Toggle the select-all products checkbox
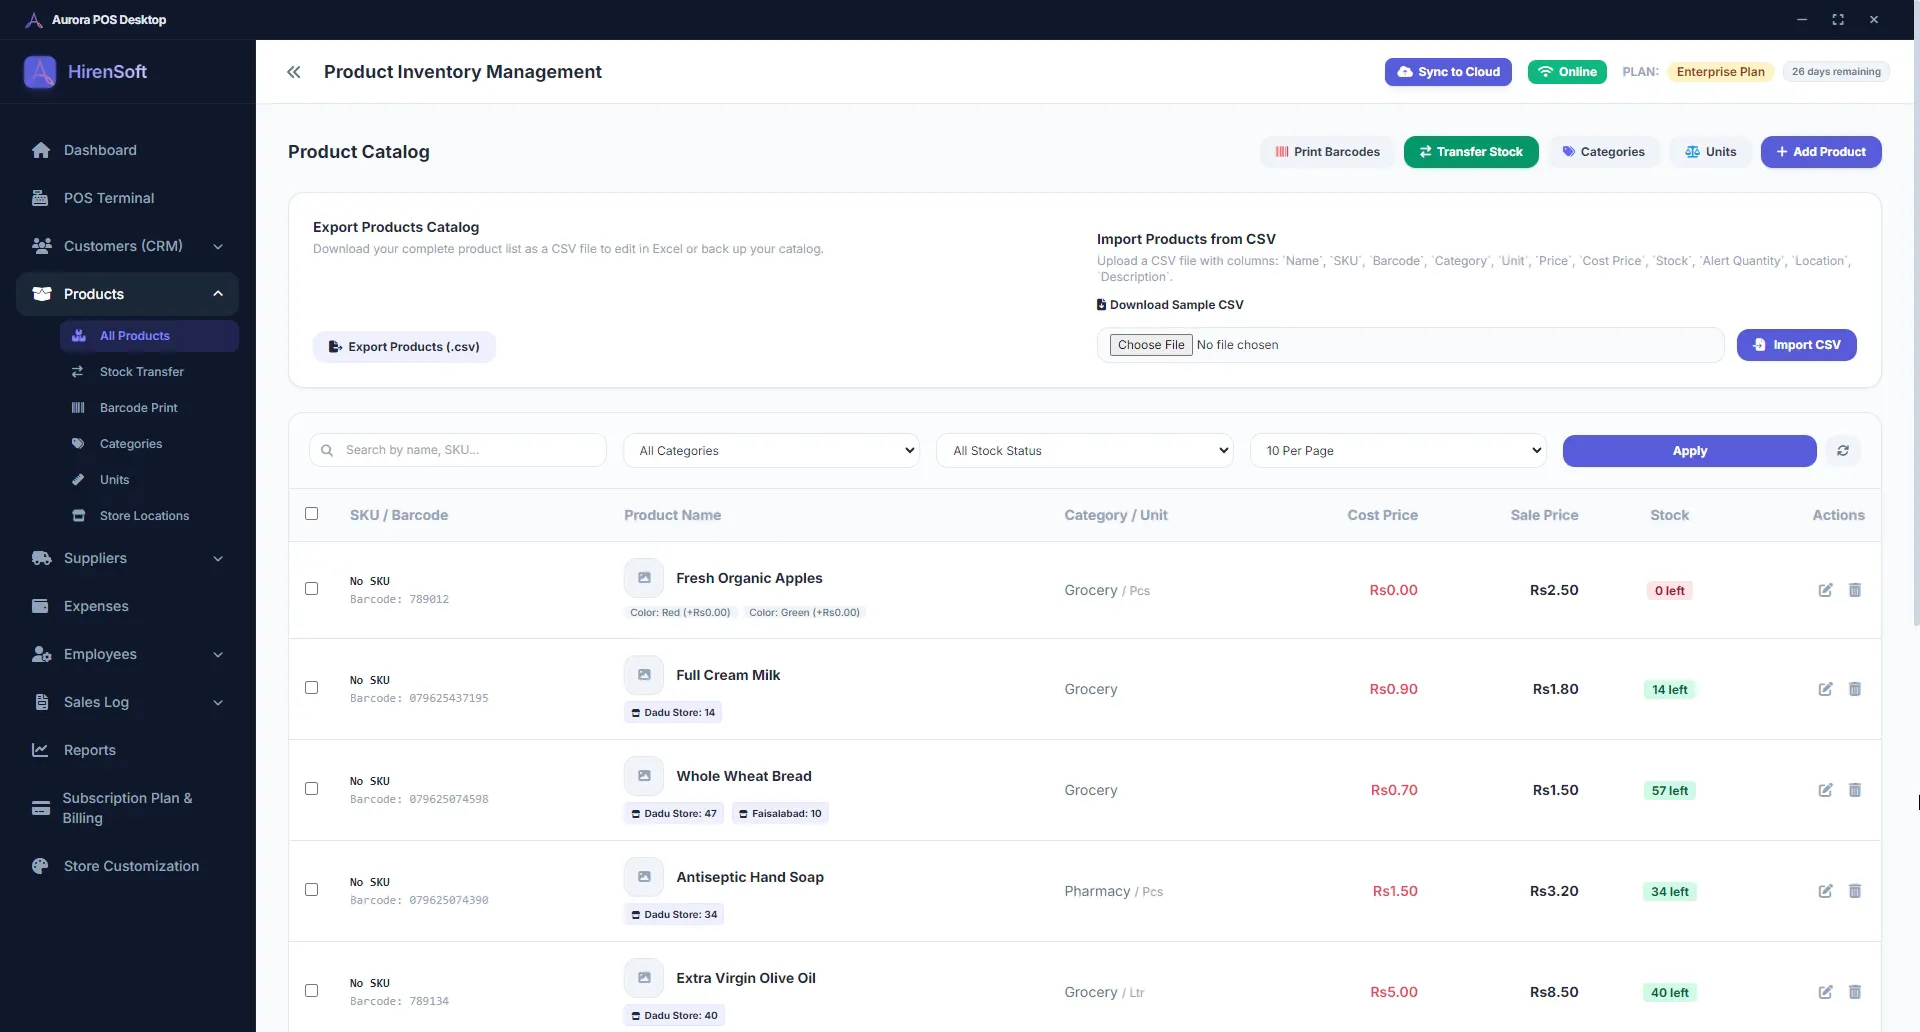This screenshot has width=1920, height=1032. 311,514
